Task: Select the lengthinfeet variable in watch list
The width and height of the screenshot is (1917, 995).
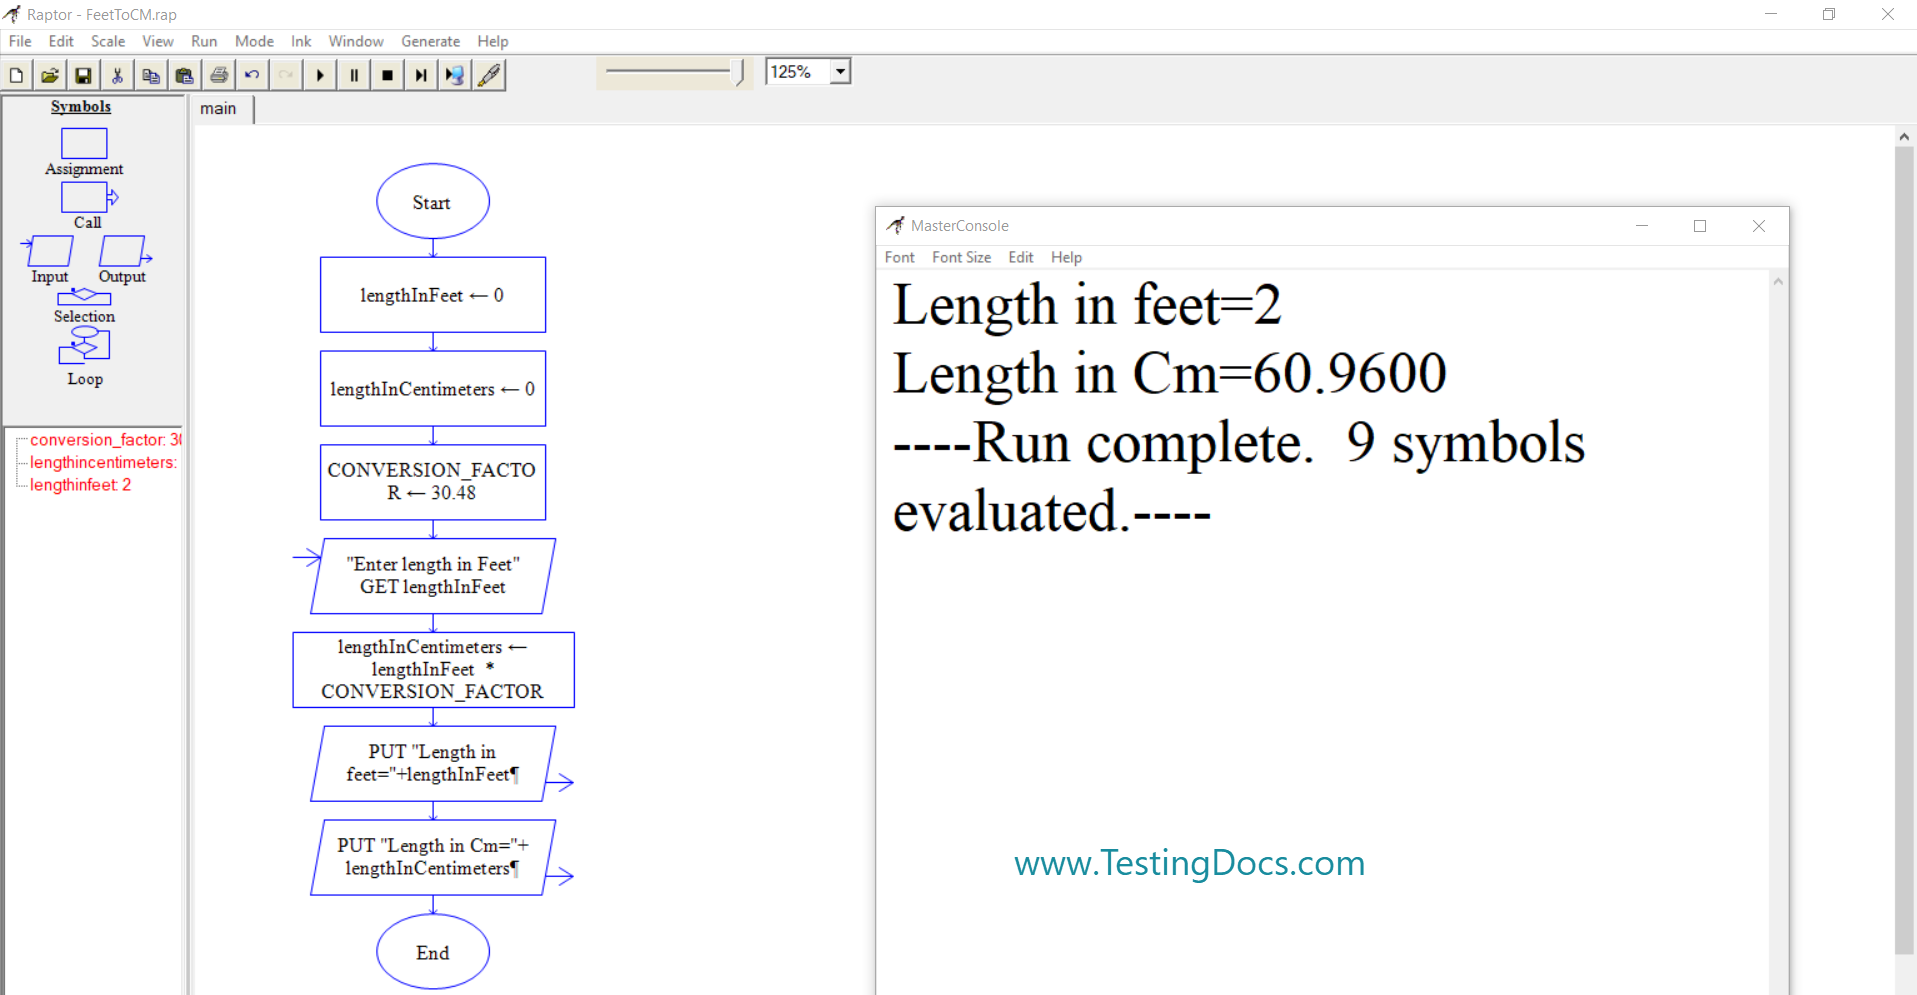Action: click(80, 485)
